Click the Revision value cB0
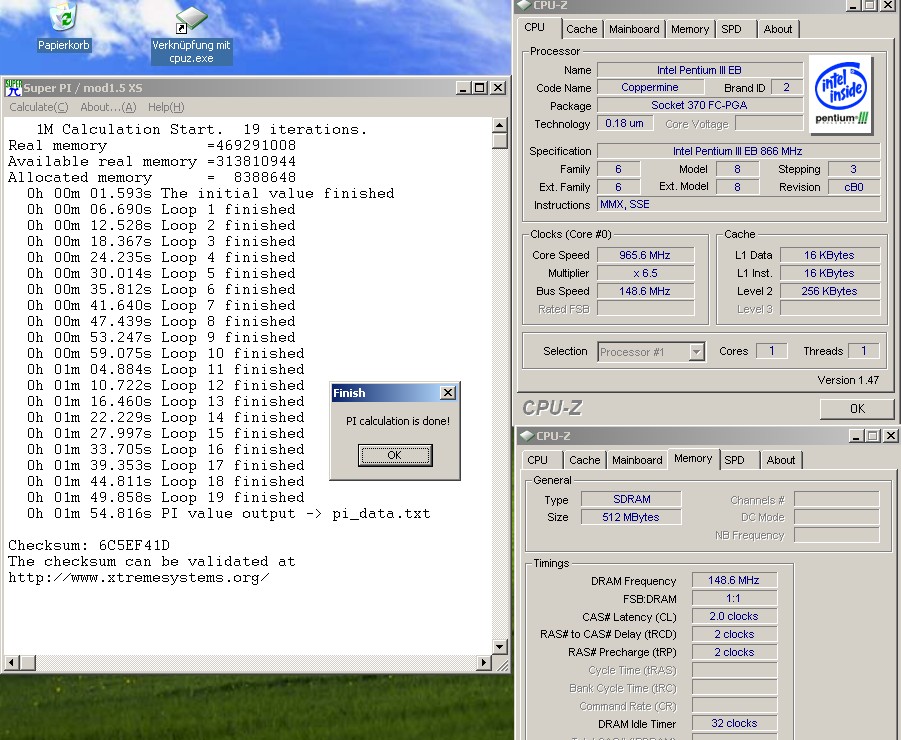The width and height of the screenshot is (901, 740). point(853,187)
